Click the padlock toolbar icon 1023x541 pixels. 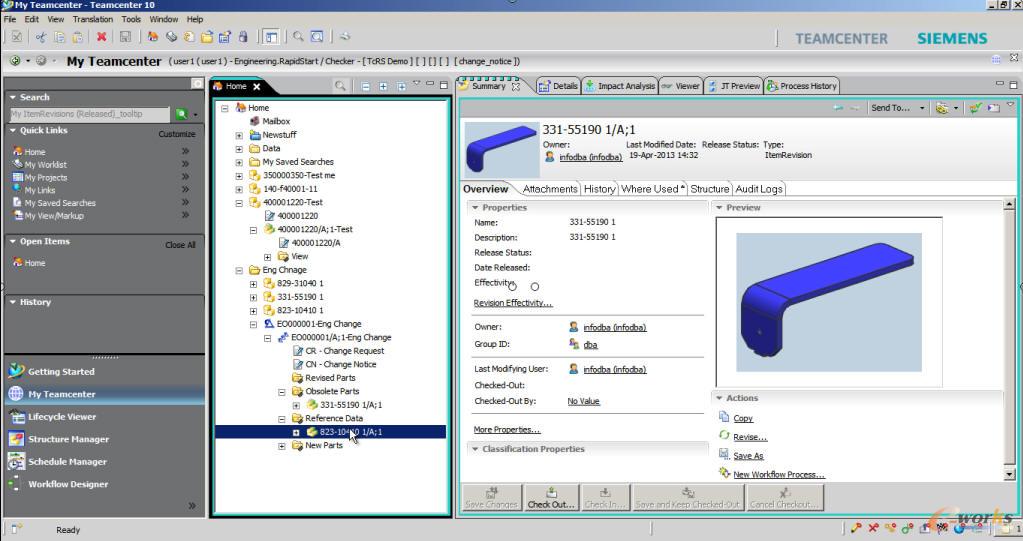tap(243, 37)
